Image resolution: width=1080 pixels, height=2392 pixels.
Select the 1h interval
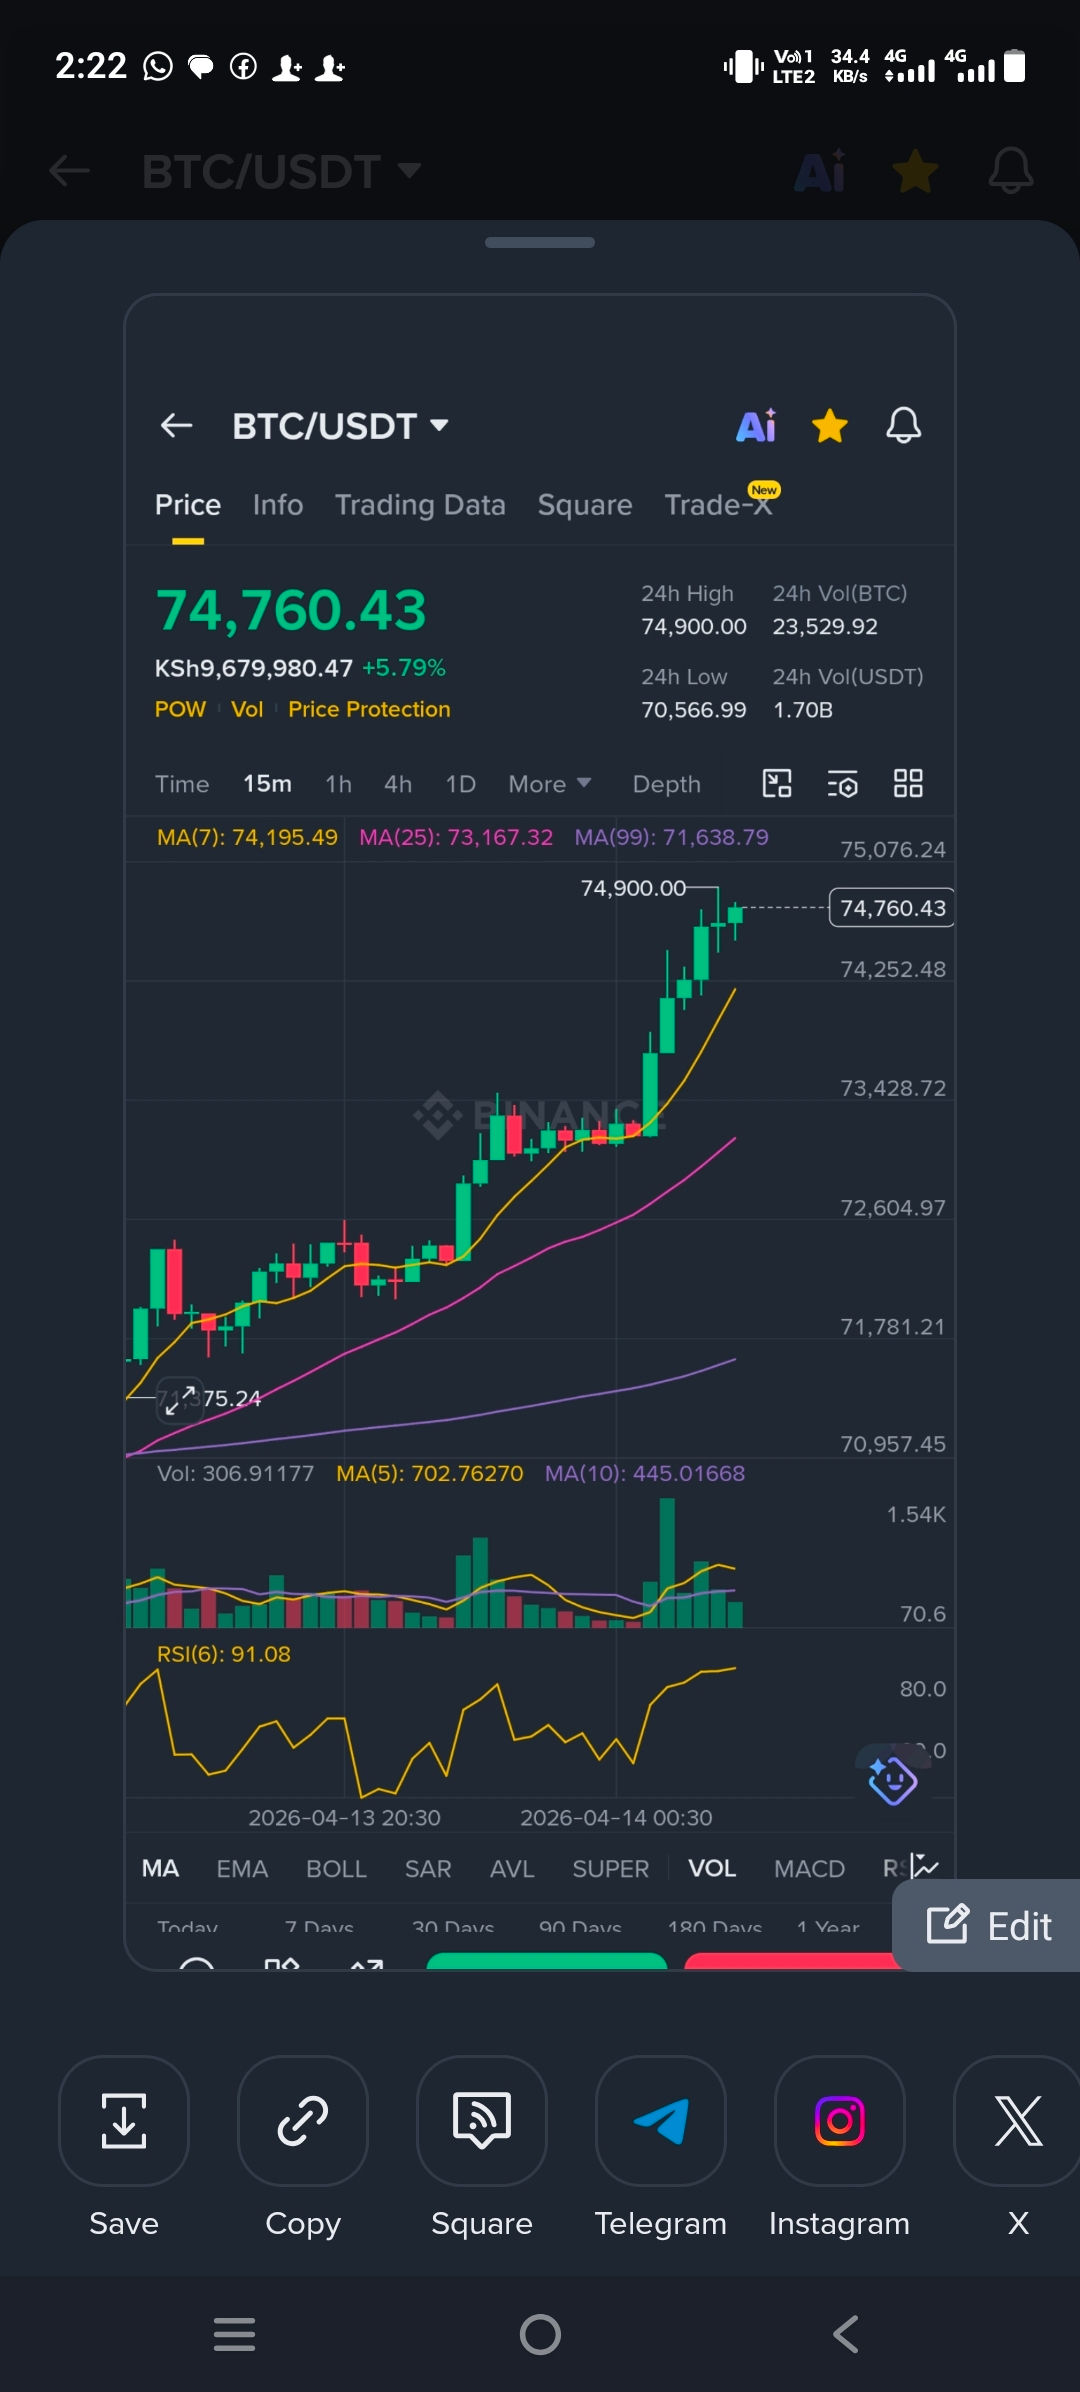tap(338, 784)
